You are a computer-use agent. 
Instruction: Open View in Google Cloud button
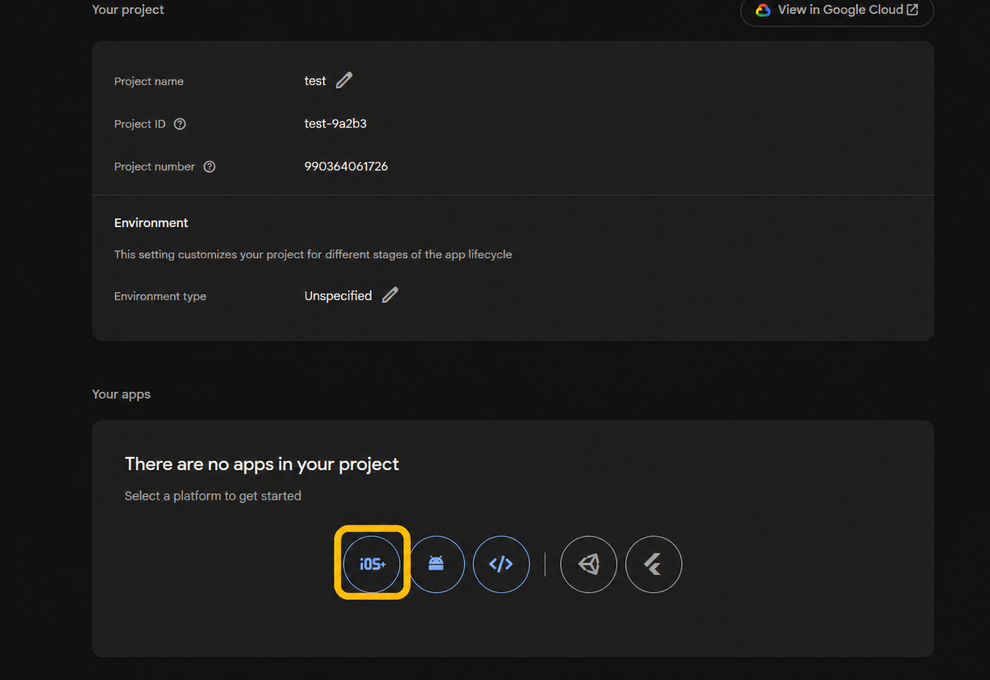(x=837, y=10)
